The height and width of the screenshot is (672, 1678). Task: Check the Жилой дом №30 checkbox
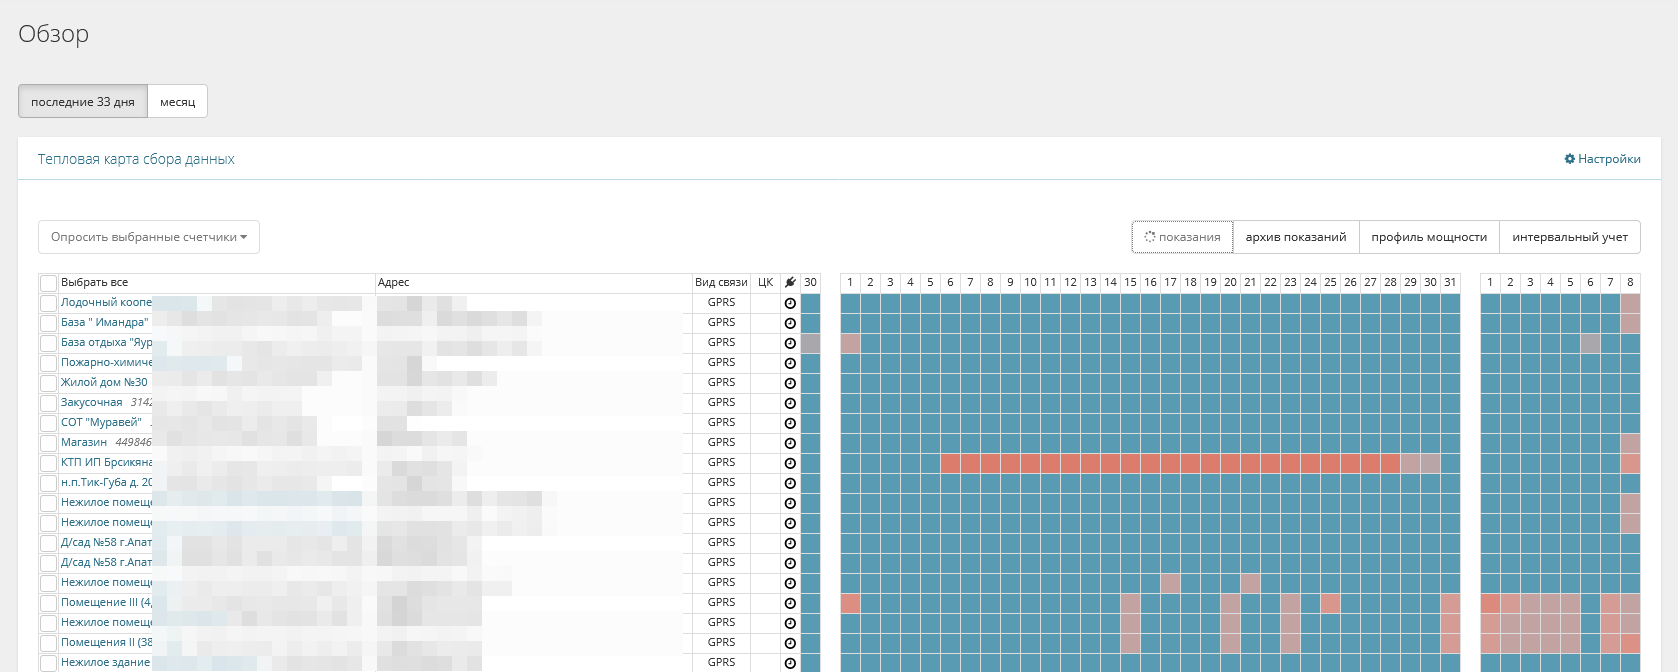48,383
